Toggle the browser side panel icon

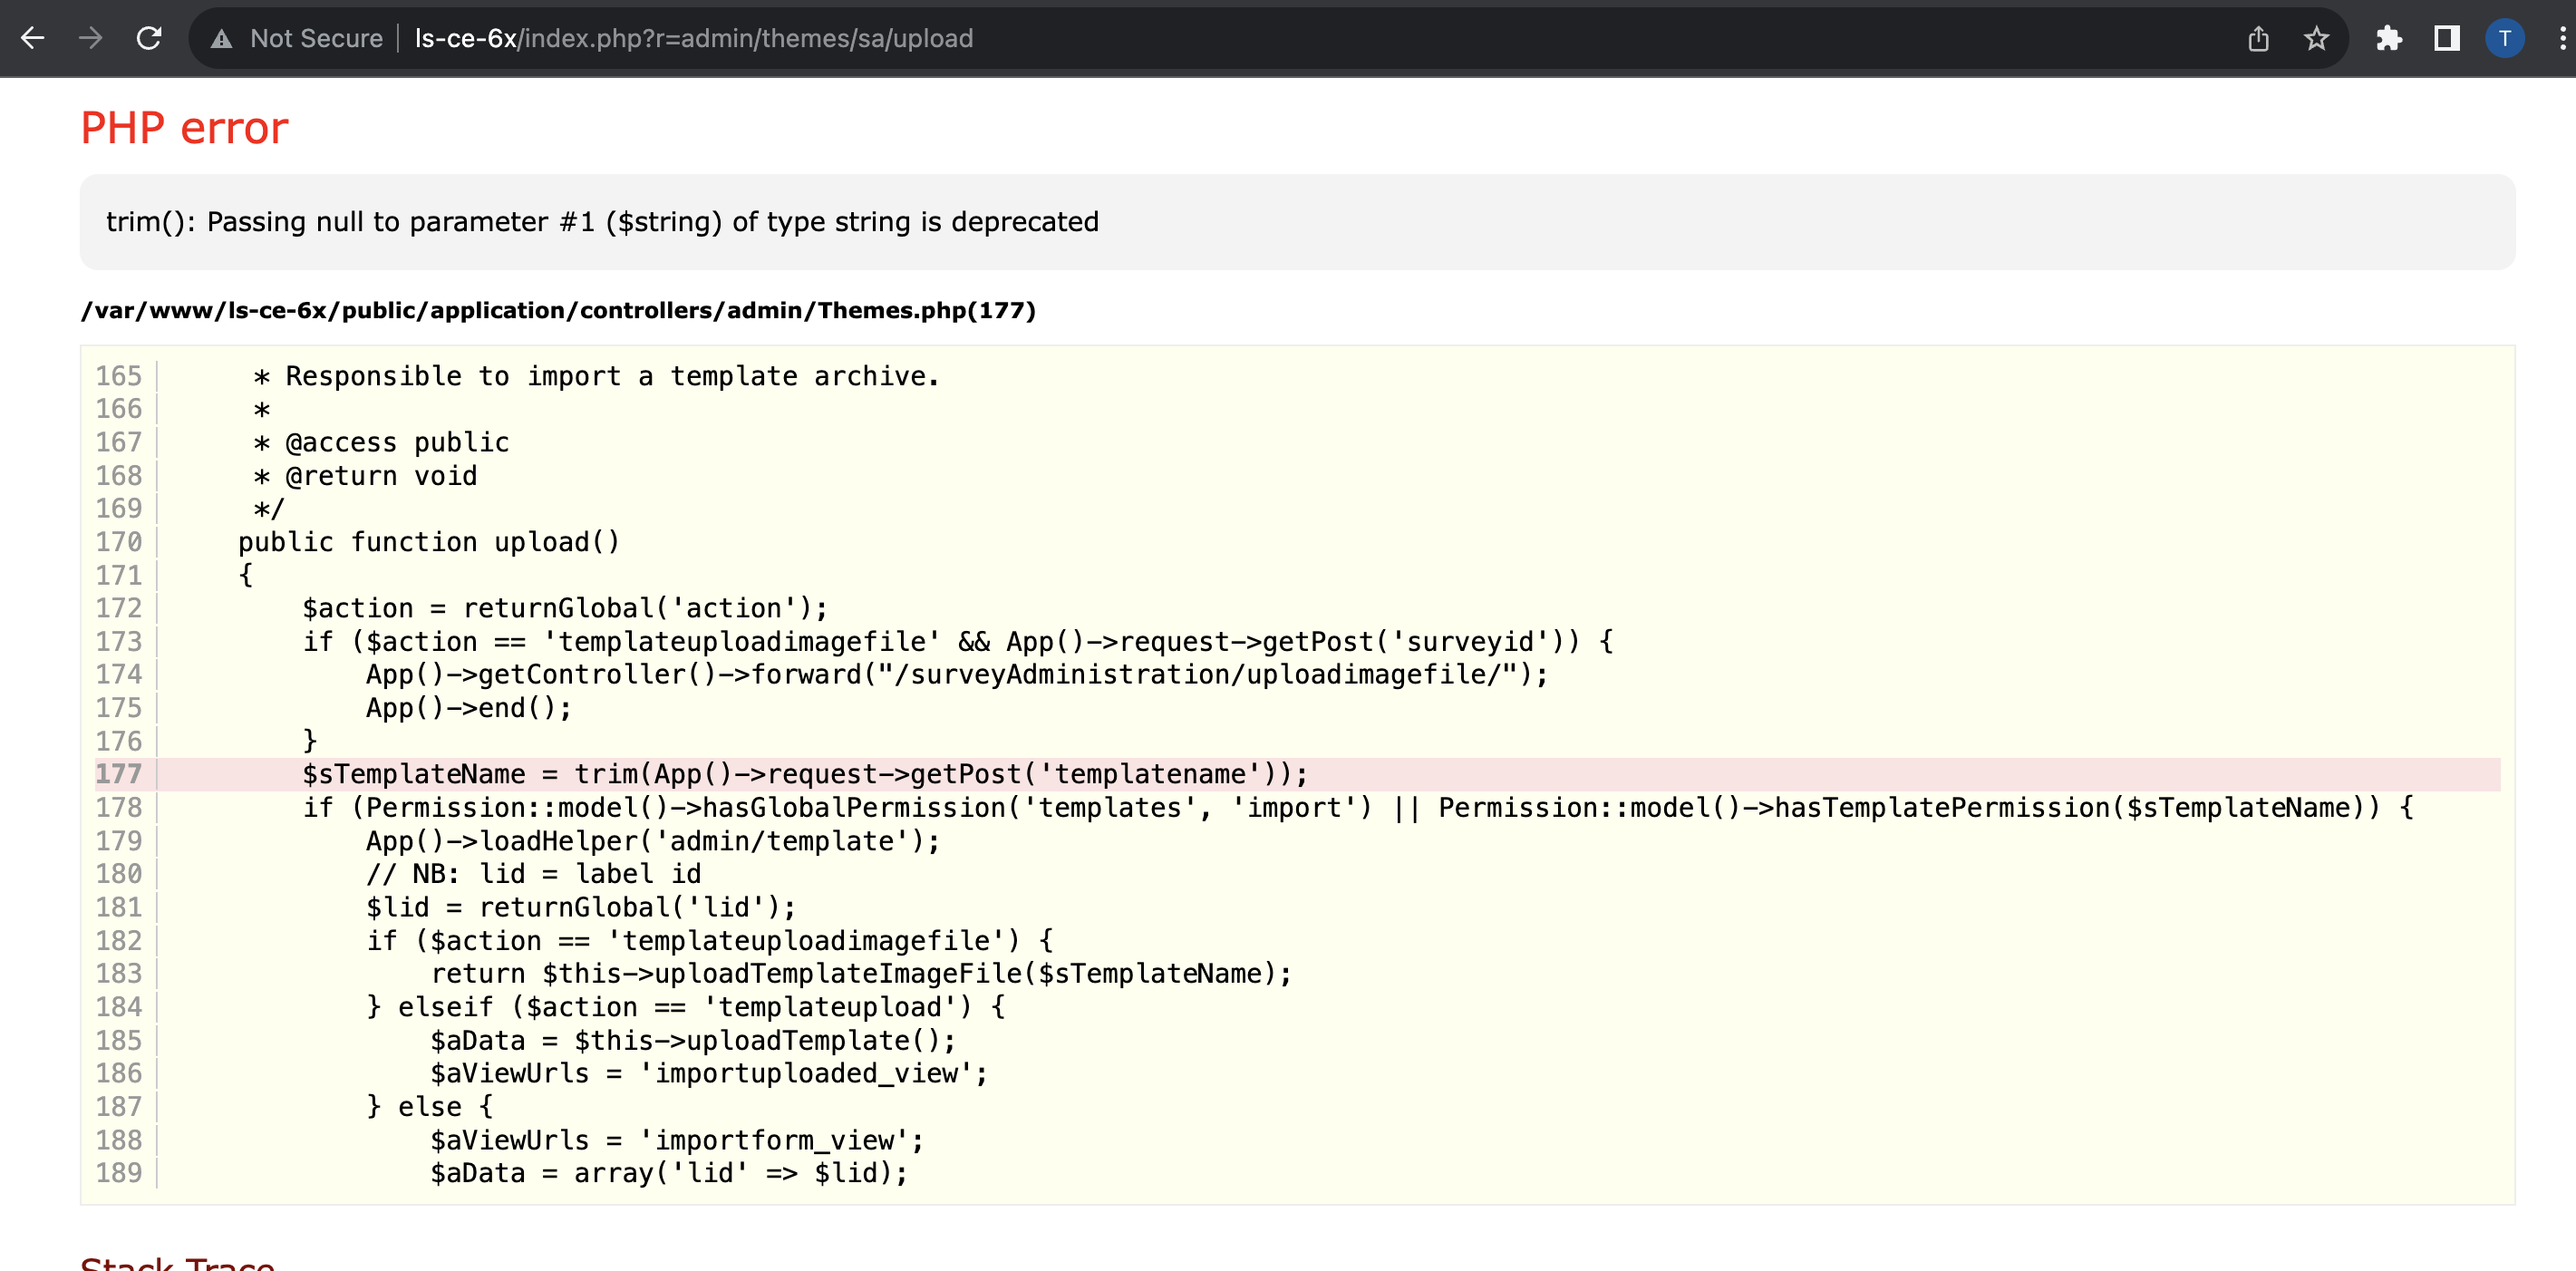(2446, 39)
